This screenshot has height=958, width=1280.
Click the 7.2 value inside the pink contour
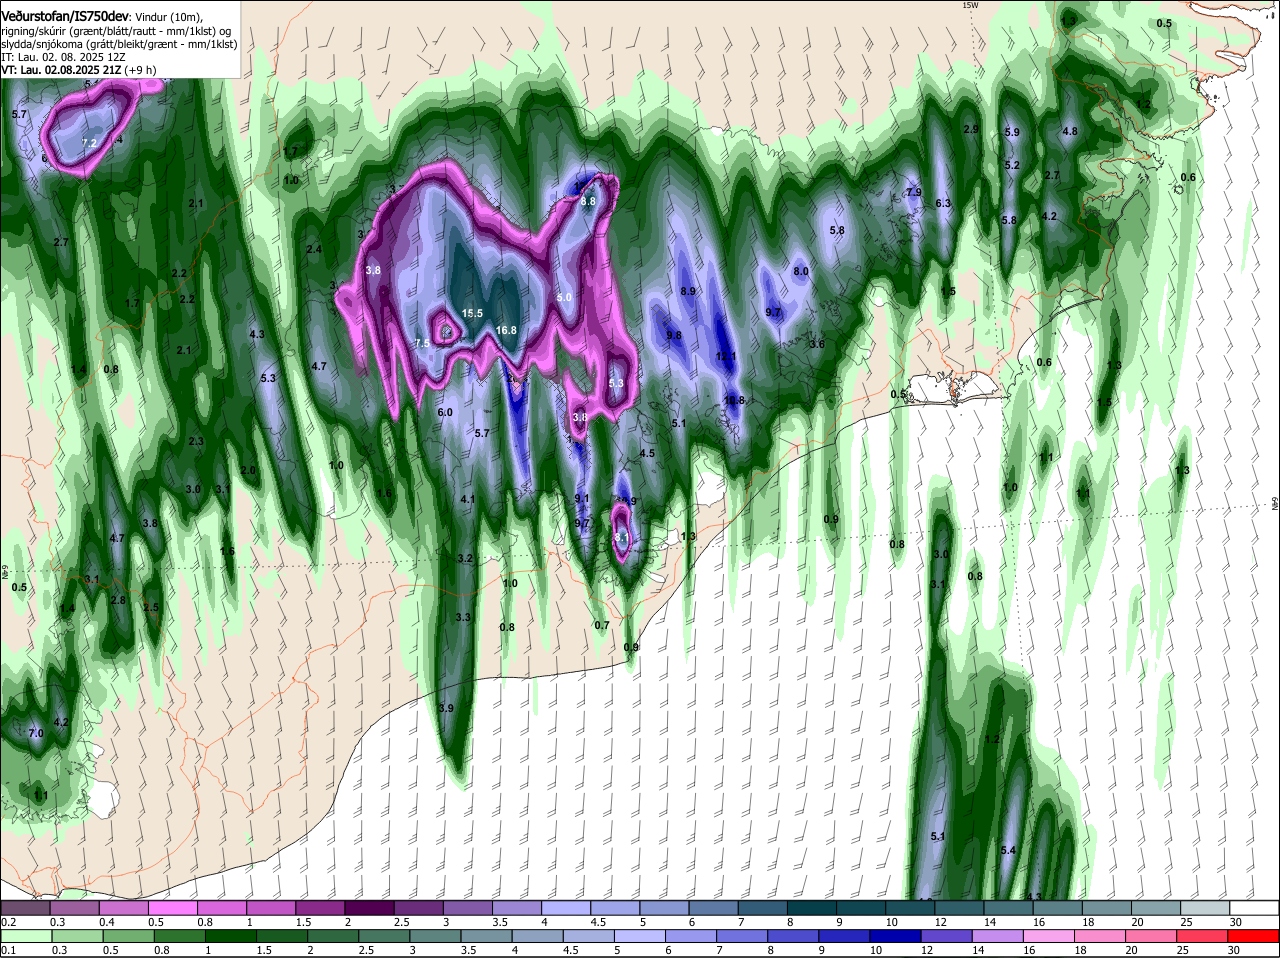pos(89,143)
